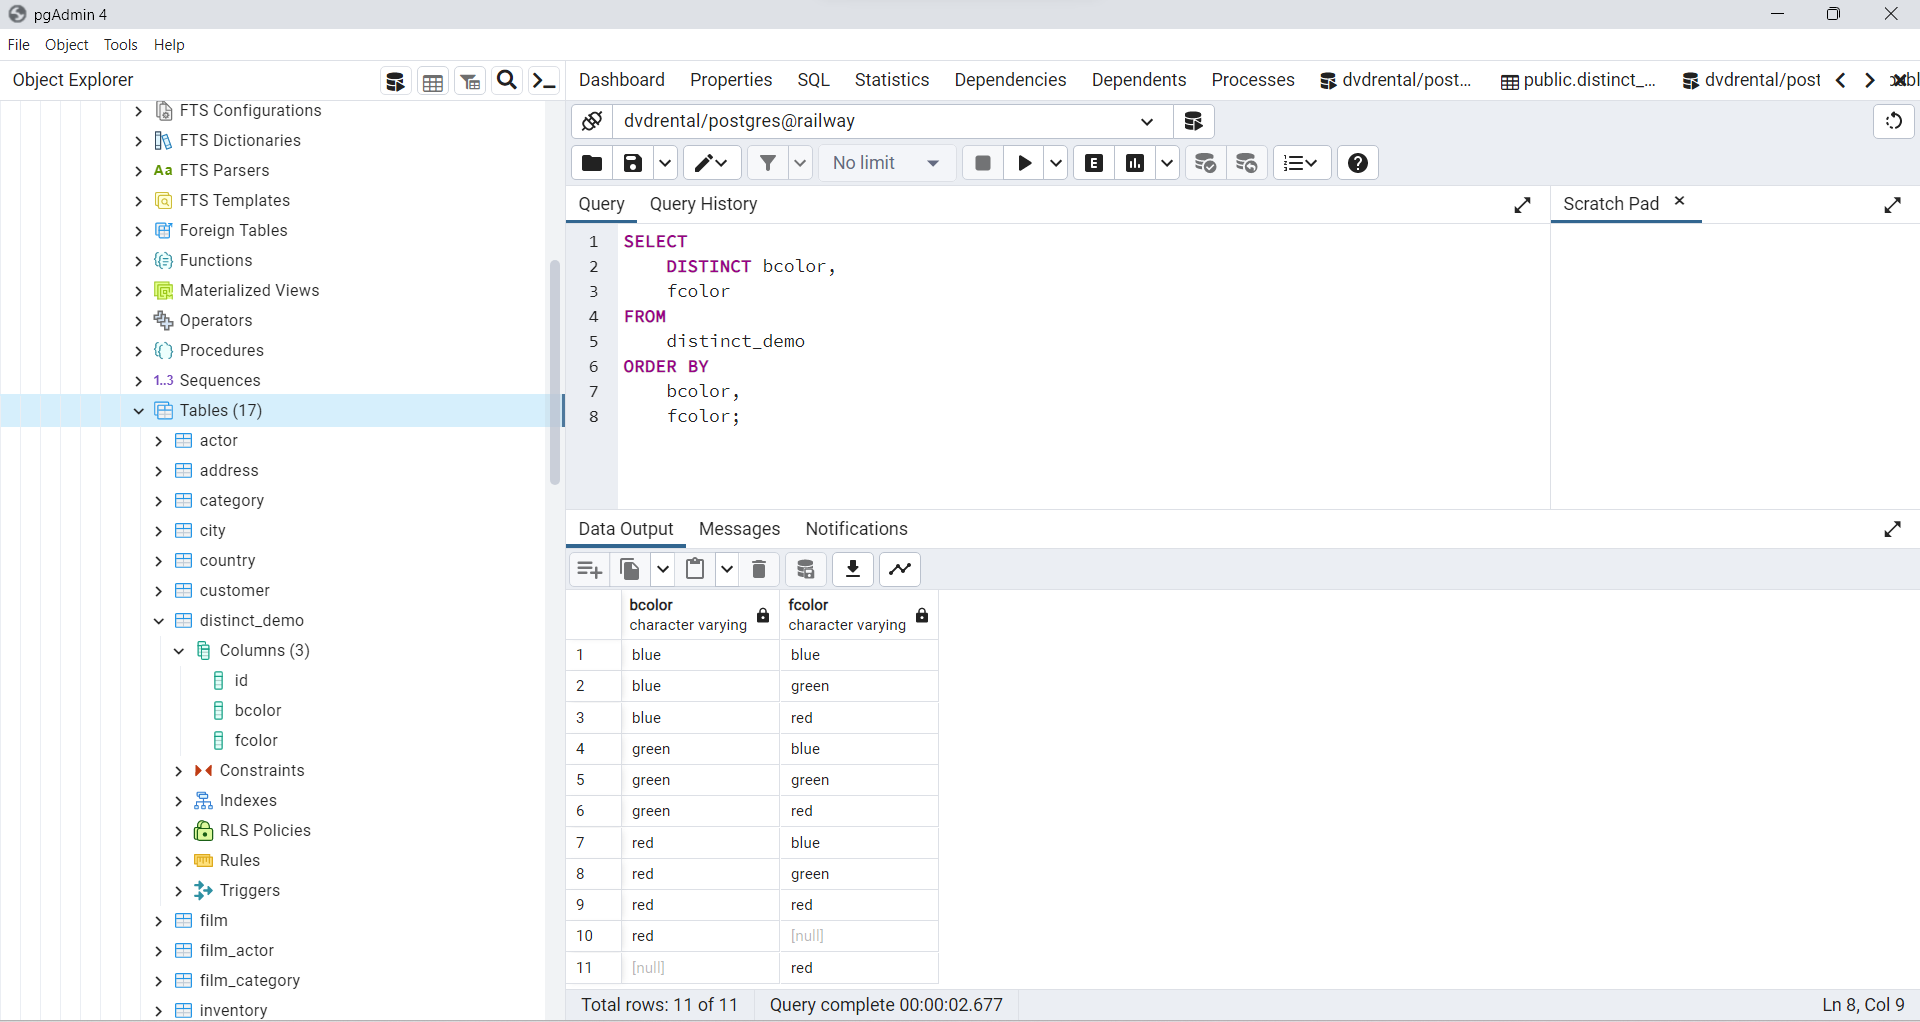Image resolution: width=1920 pixels, height=1022 pixels.
Task: Open the Explain Analyze options dropdown arrow
Action: point(1167,163)
